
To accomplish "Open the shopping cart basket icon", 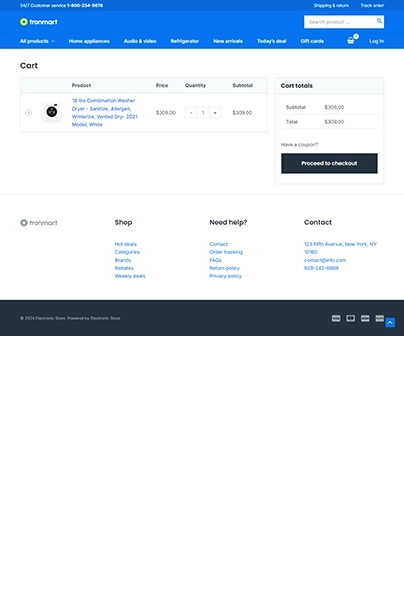I will (x=351, y=41).
